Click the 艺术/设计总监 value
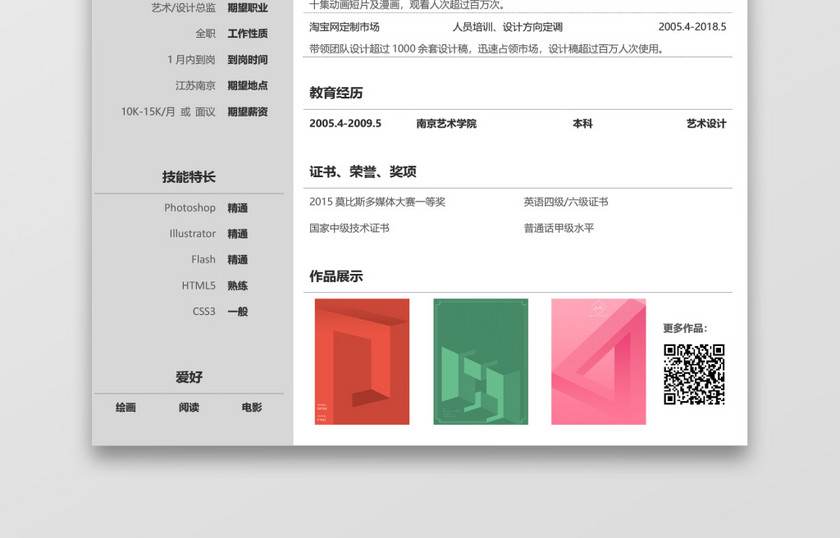The height and width of the screenshot is (538, 840). 183,8
